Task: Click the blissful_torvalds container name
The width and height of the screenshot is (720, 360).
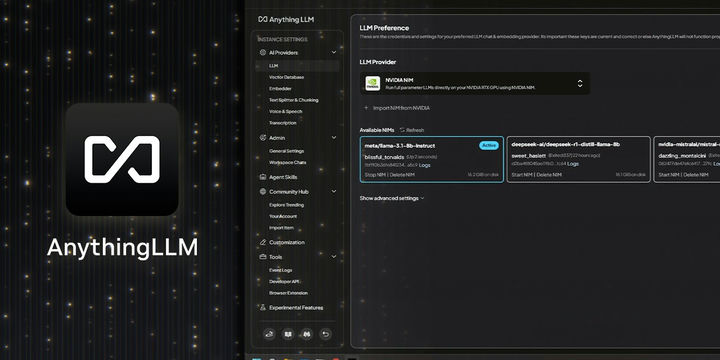Action: click(384, 157)
